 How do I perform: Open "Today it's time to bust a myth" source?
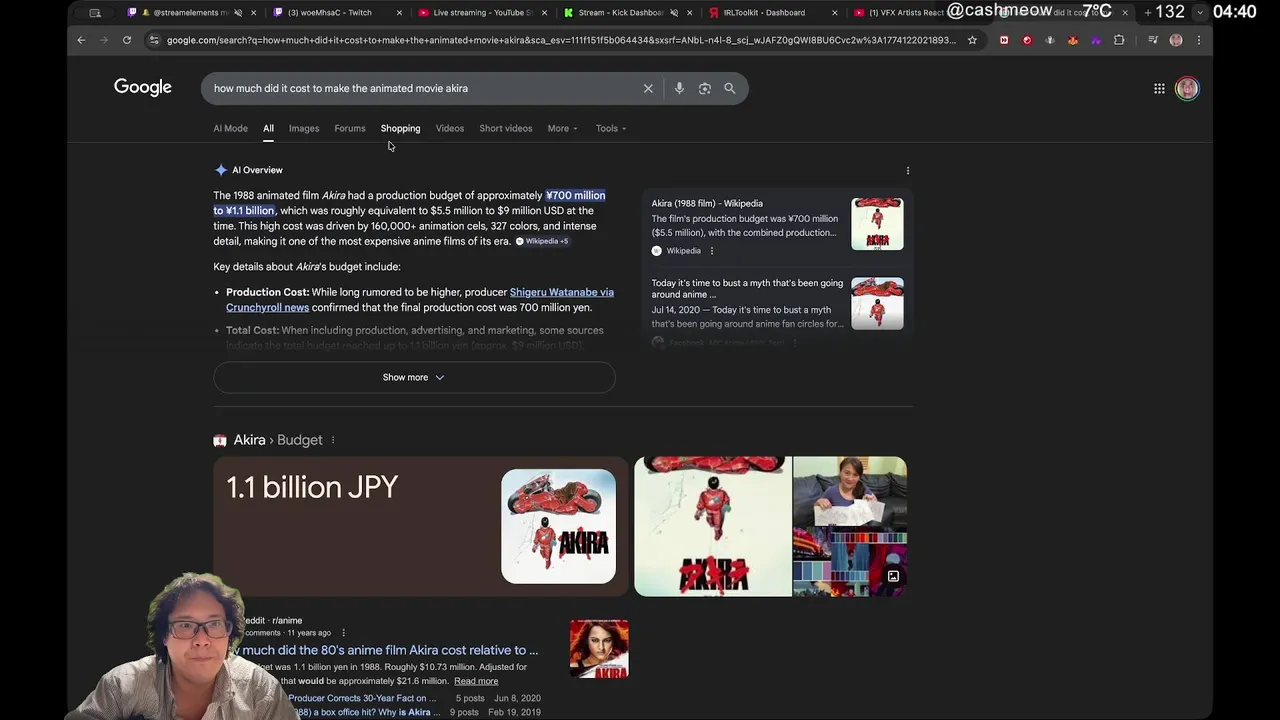pyautogui.click(x=747, y=289)
